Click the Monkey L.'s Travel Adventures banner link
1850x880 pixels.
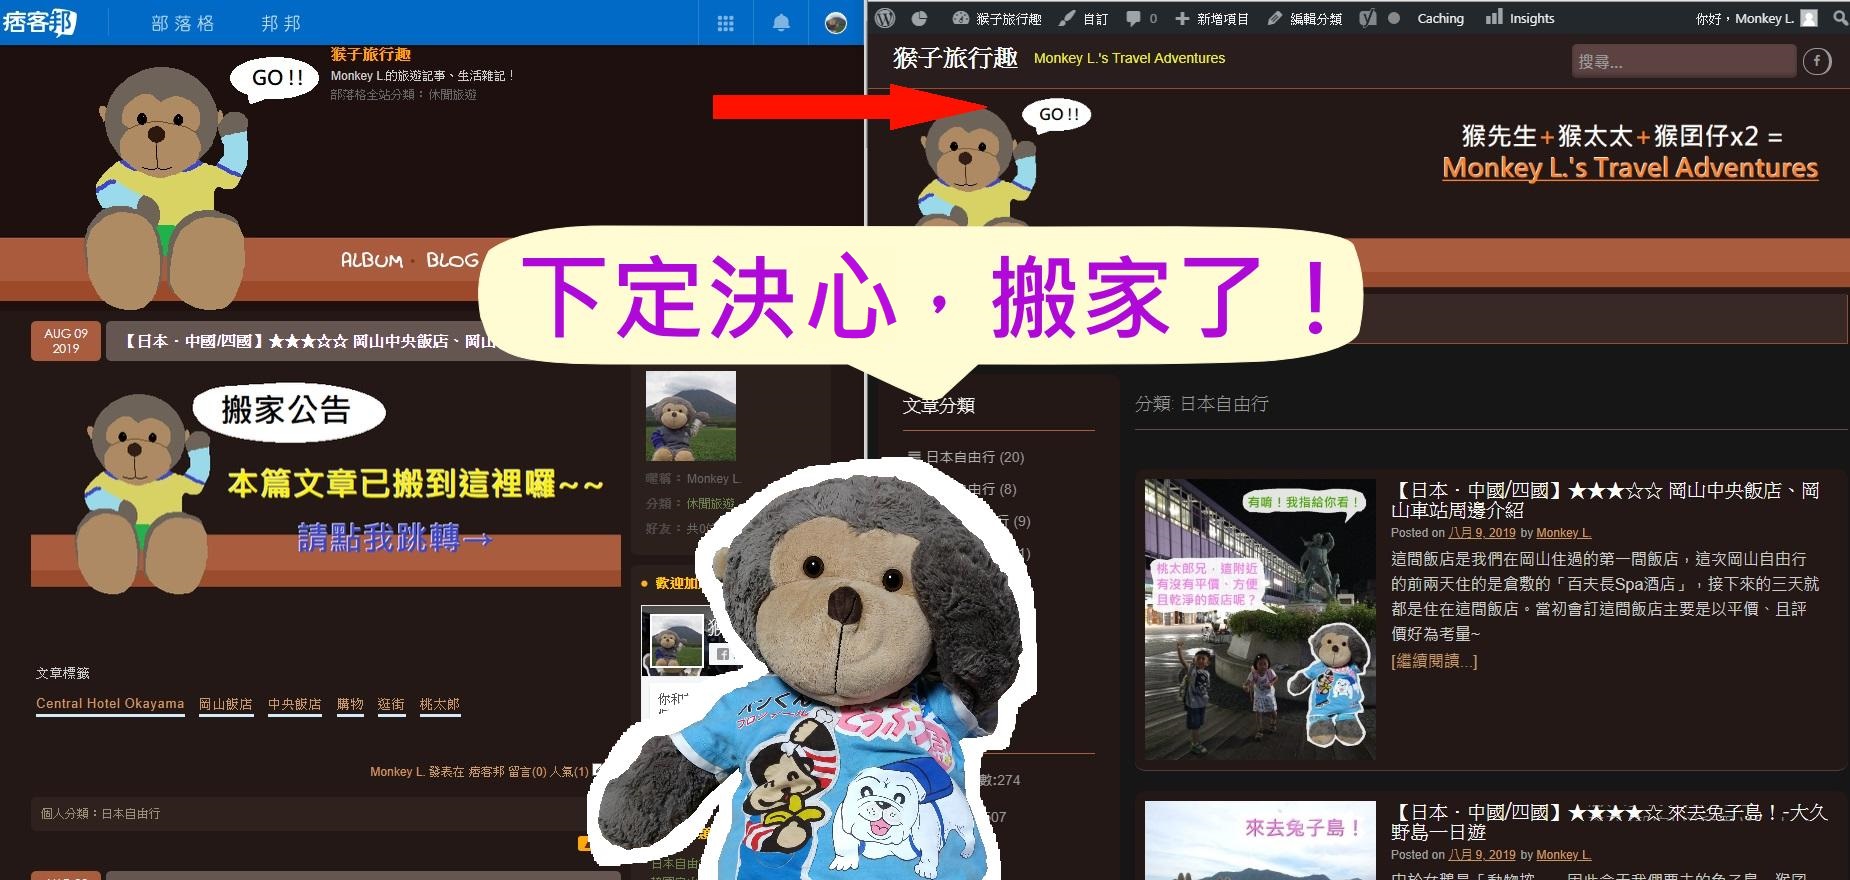click(x=1630, y=167)
